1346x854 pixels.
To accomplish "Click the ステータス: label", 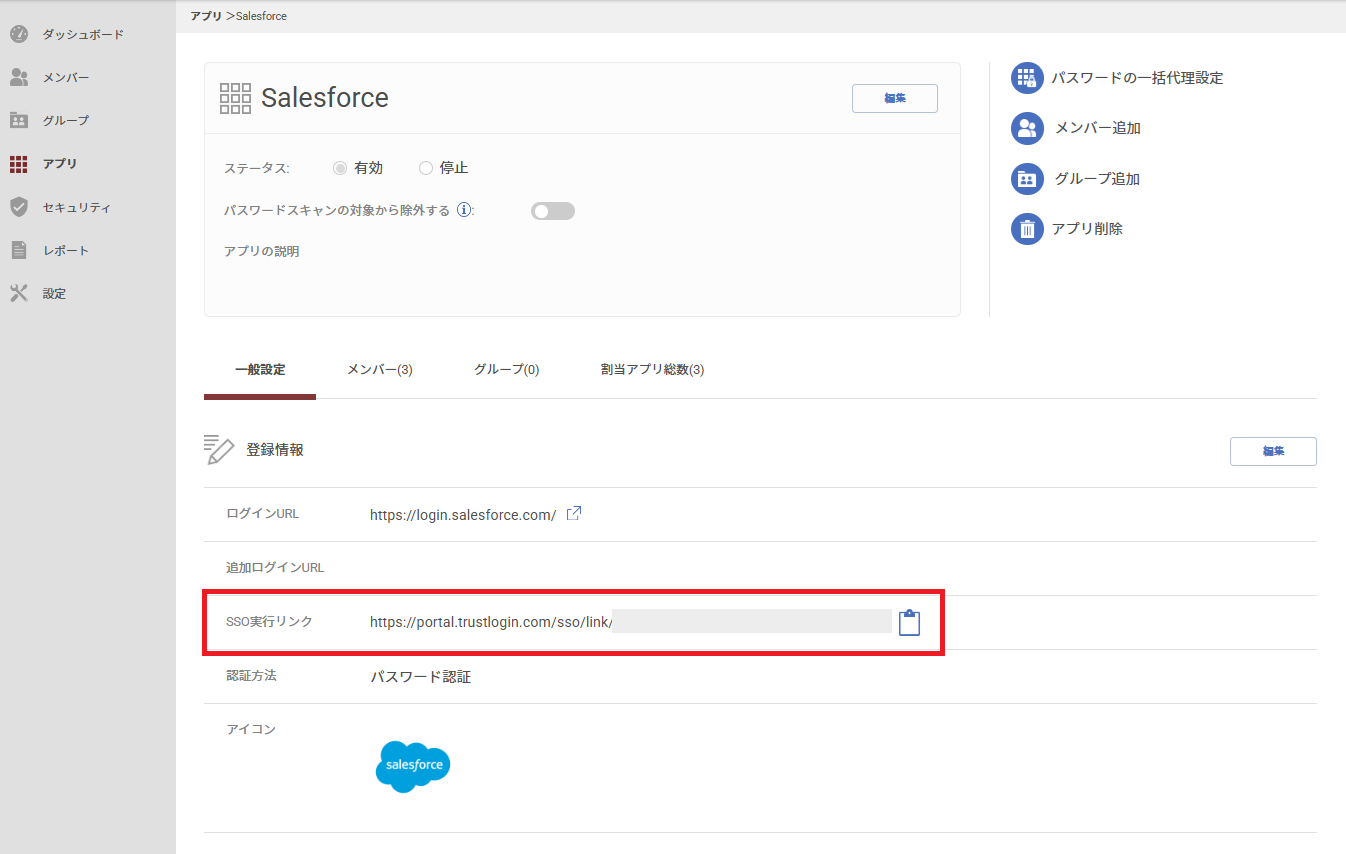I will pos(257,168).
